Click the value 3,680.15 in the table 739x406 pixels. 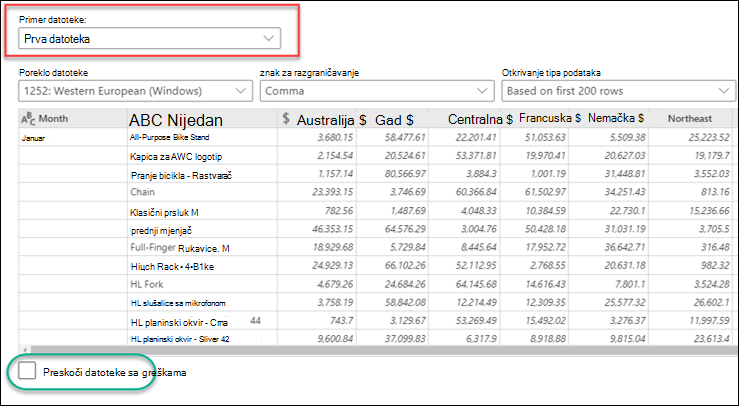[x=335, y=137]
